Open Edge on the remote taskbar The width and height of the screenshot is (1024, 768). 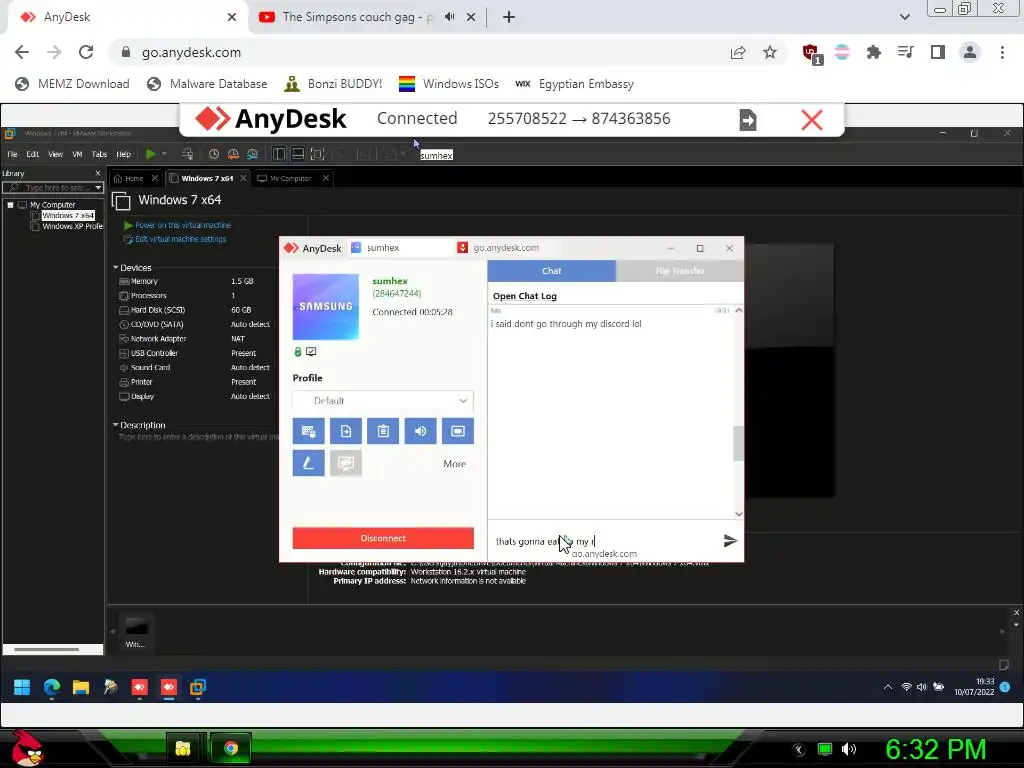pos(52,687)
